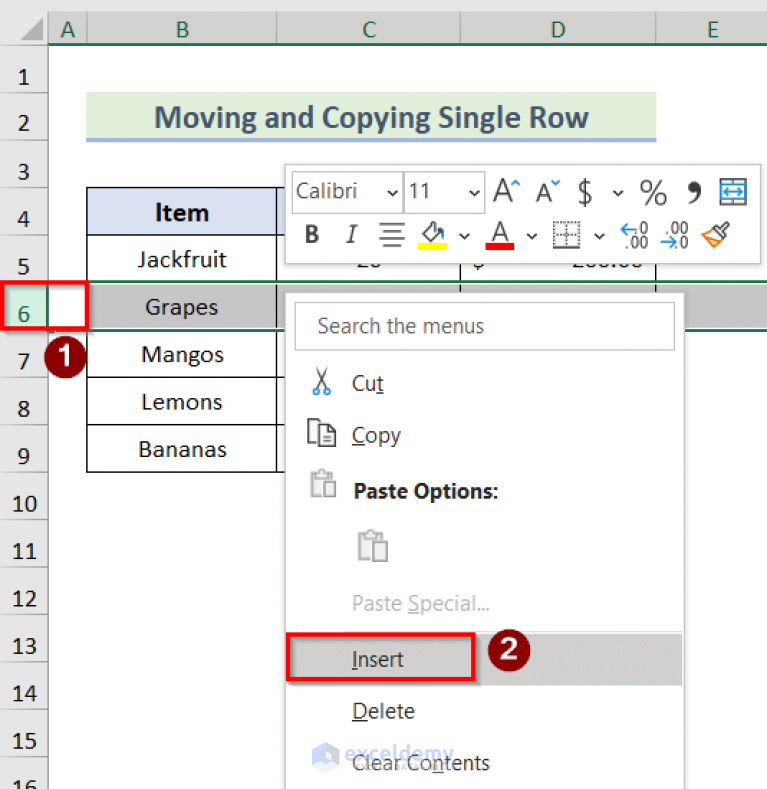The image size is (767, 789).
Task: Choose Insert from the context menu
Action: click(378, 659)
